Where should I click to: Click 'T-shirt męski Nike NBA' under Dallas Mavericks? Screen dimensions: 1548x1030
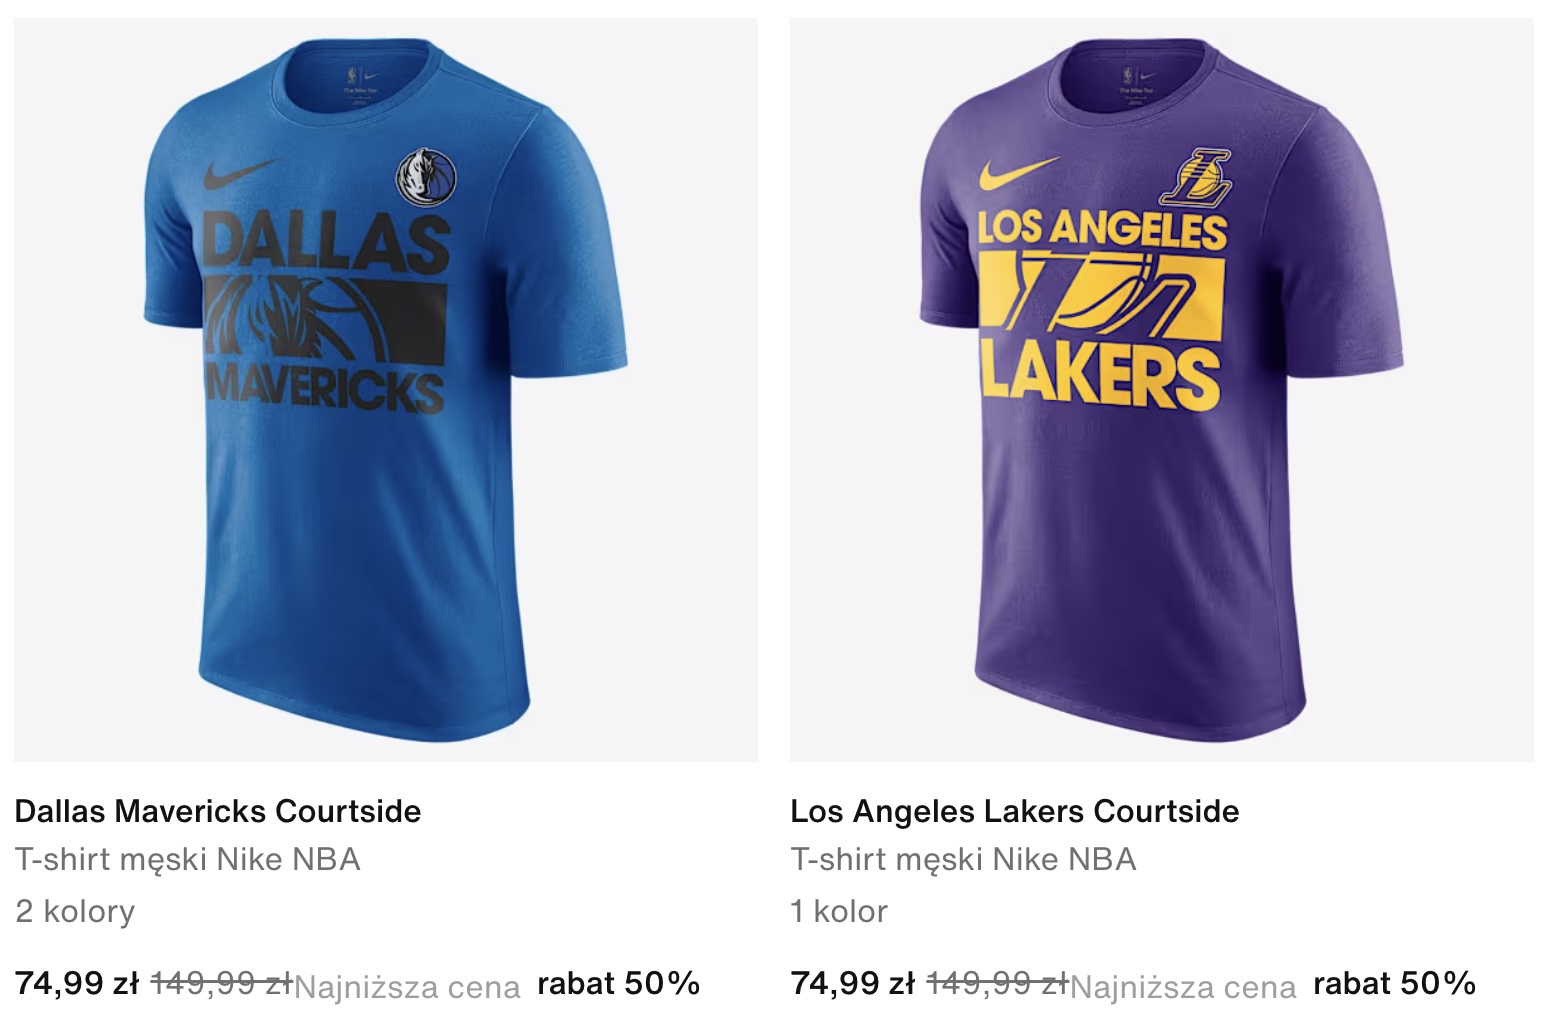coord(188,860)
